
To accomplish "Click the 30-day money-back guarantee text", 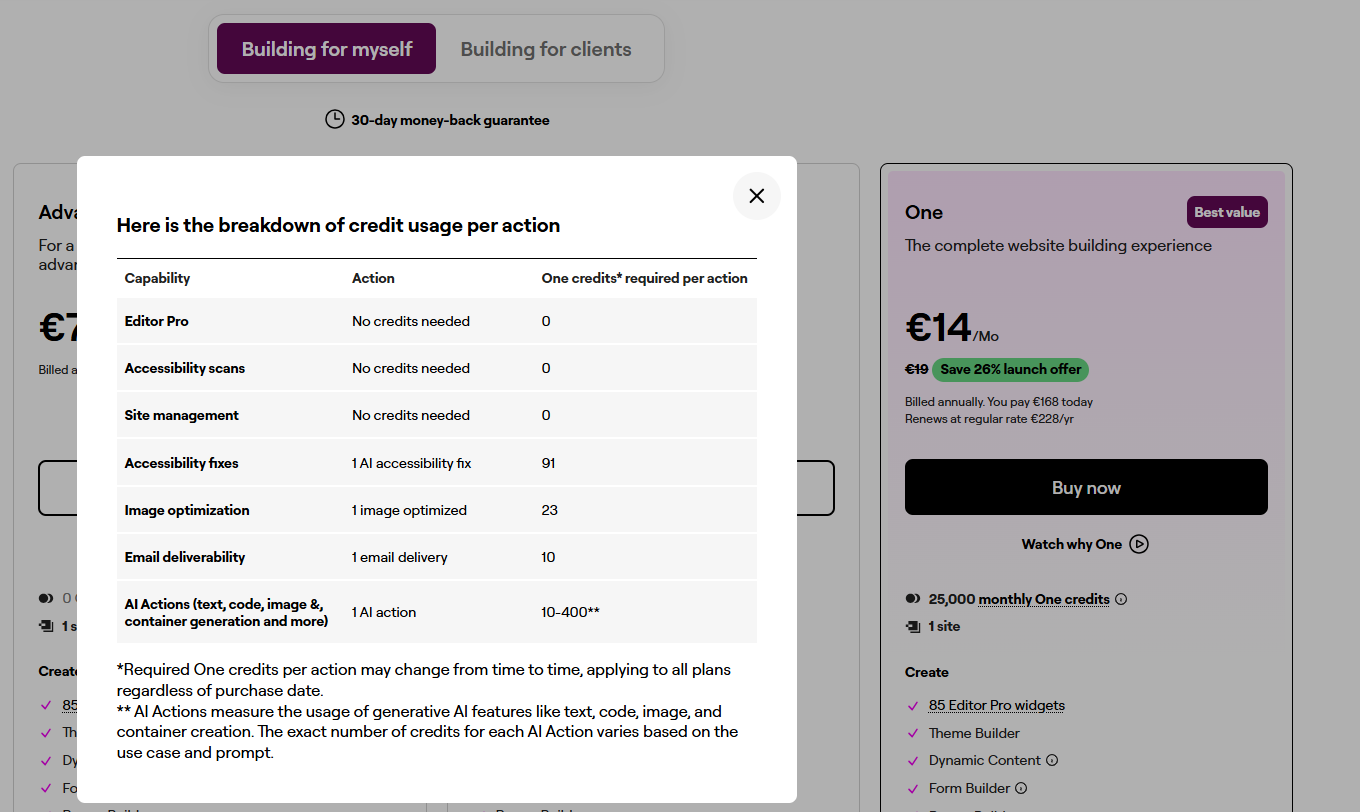I will [x=450, y=120].
